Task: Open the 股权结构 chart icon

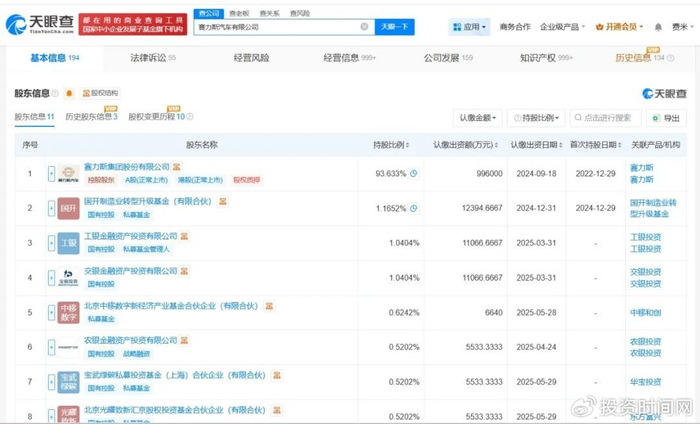Action: tap(99, 93)
